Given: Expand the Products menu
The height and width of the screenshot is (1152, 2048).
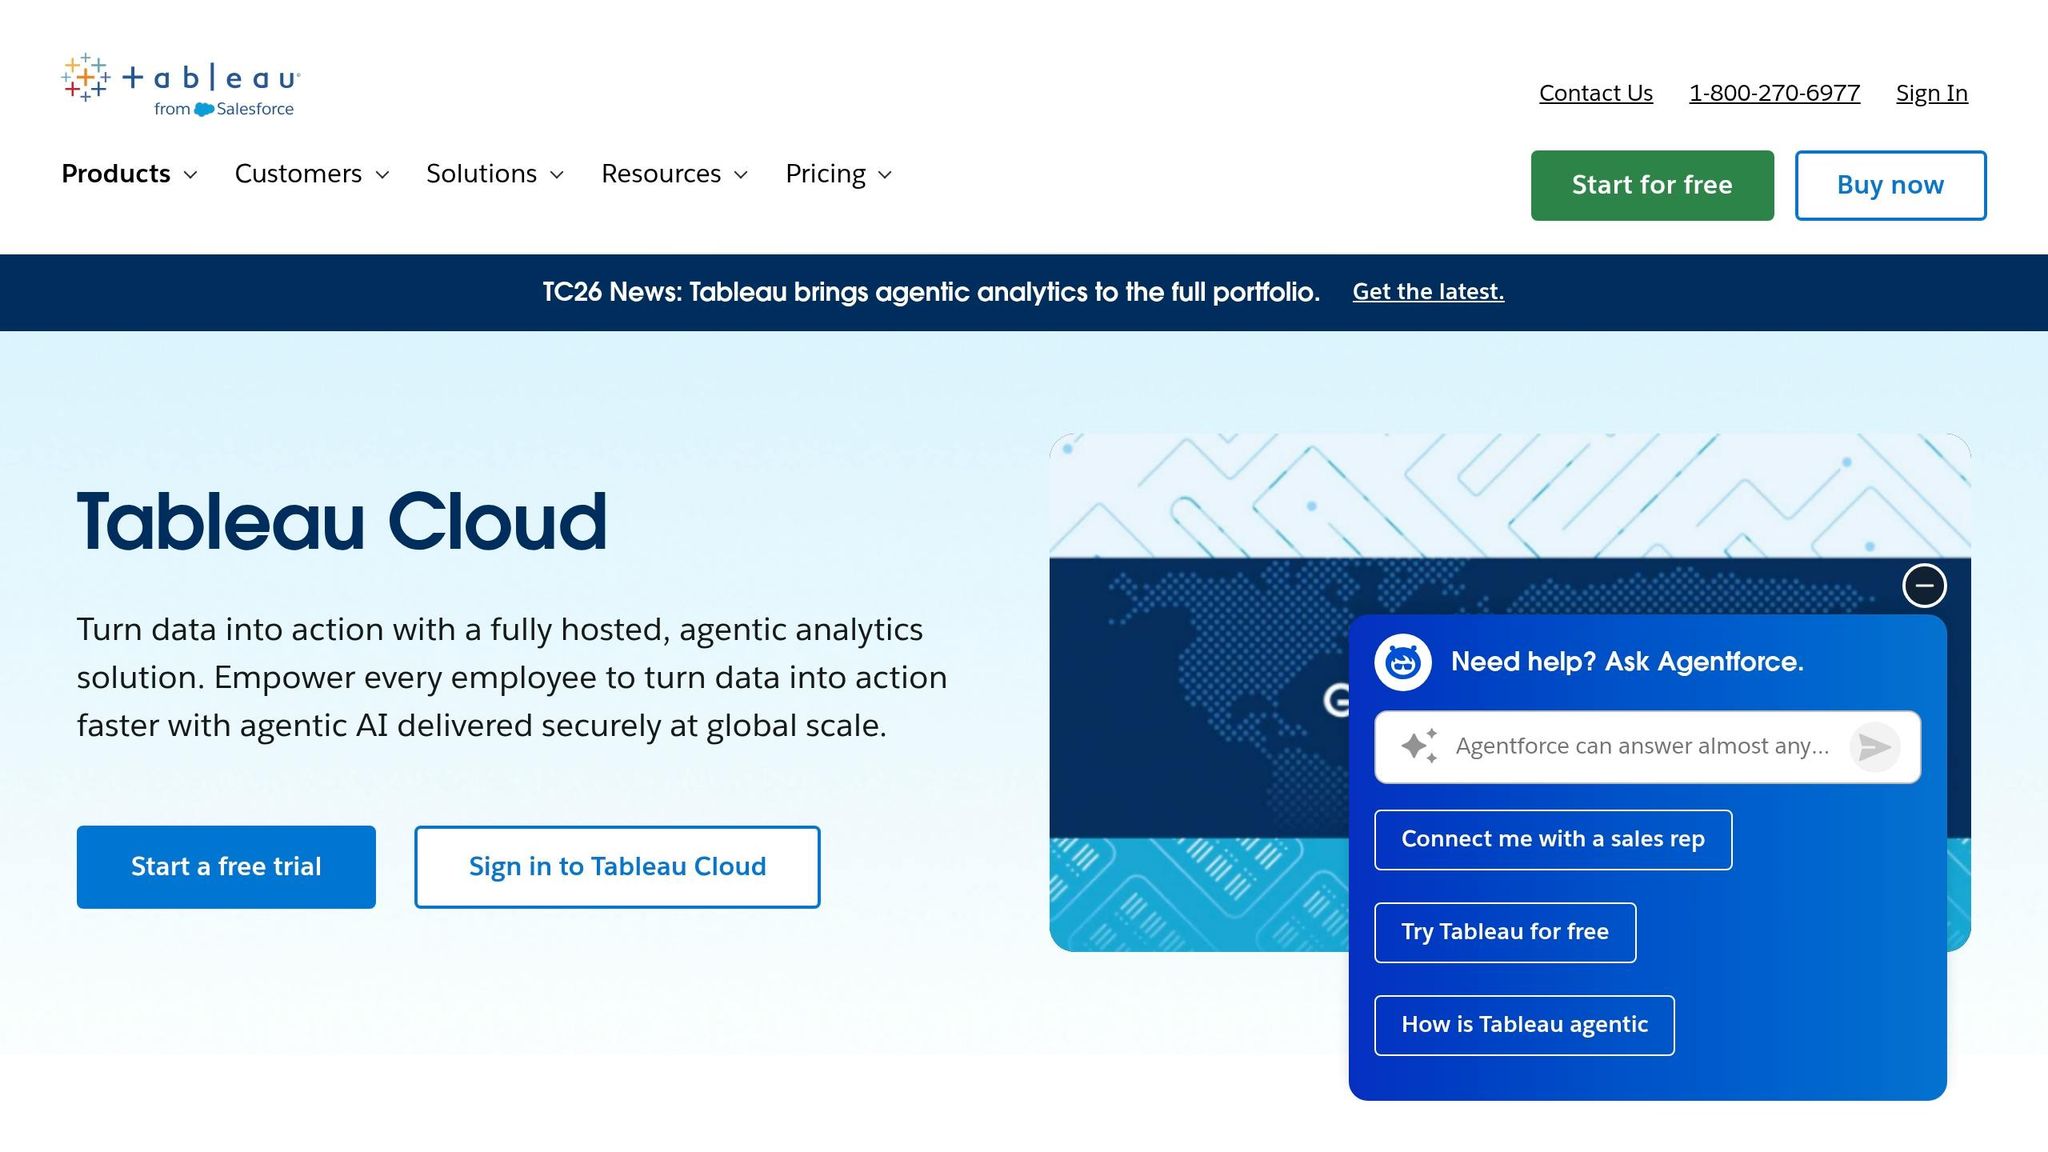Looking at the screenshot, I should [x=130, y=174].
